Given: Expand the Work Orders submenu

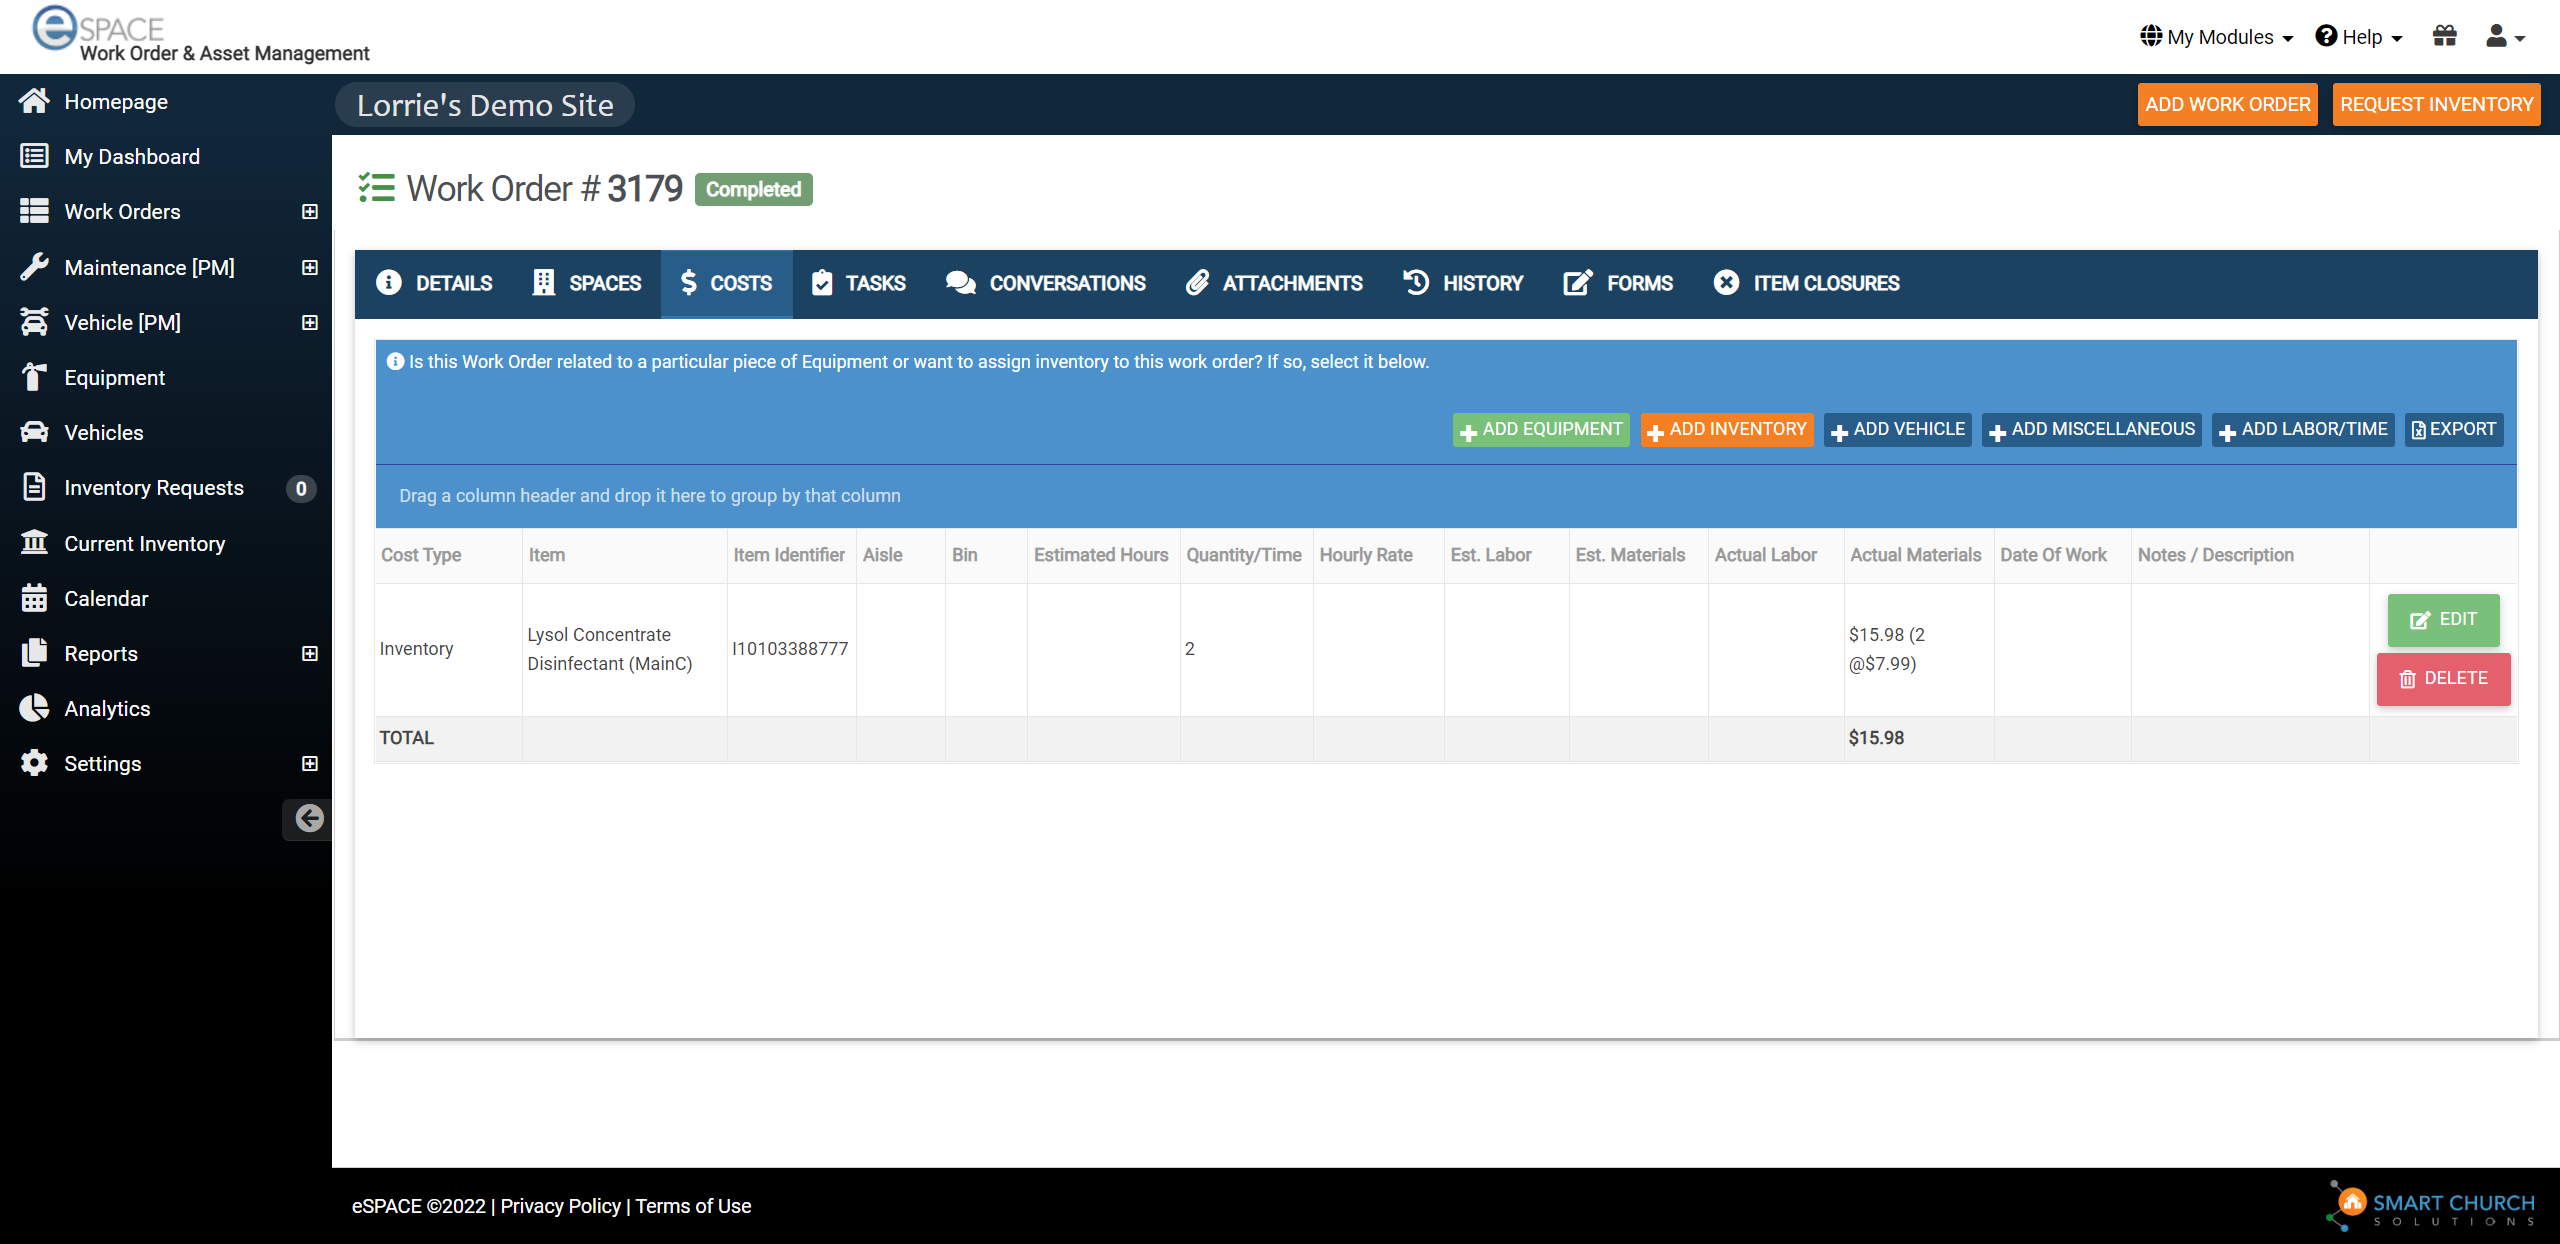Looking at the screenshot, I should [x=310, y=211].
